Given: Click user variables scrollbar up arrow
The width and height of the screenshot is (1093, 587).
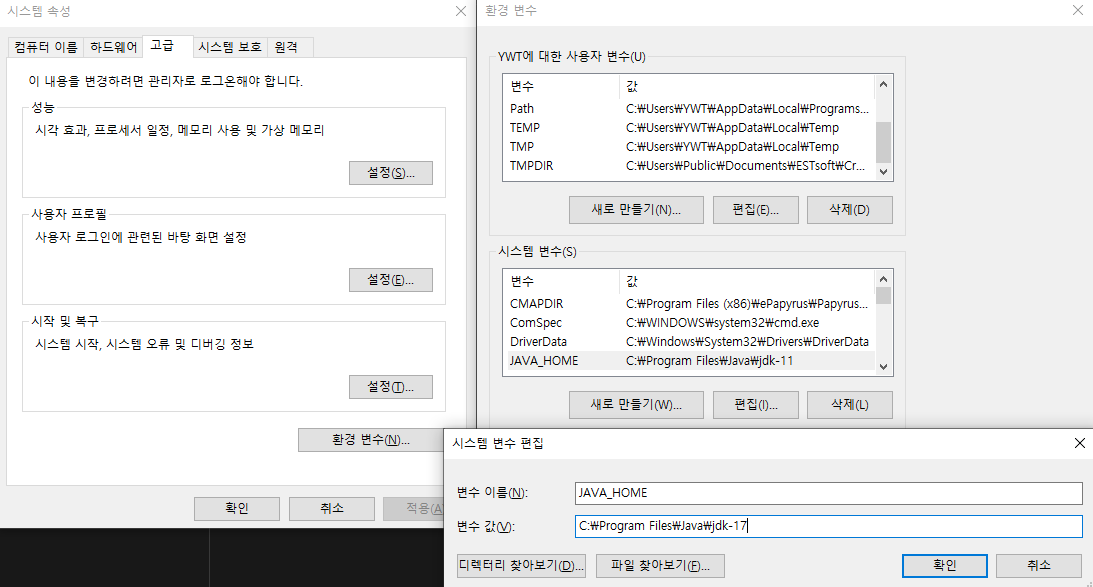Looking at the screenshot, I should [x=883, y=84].
